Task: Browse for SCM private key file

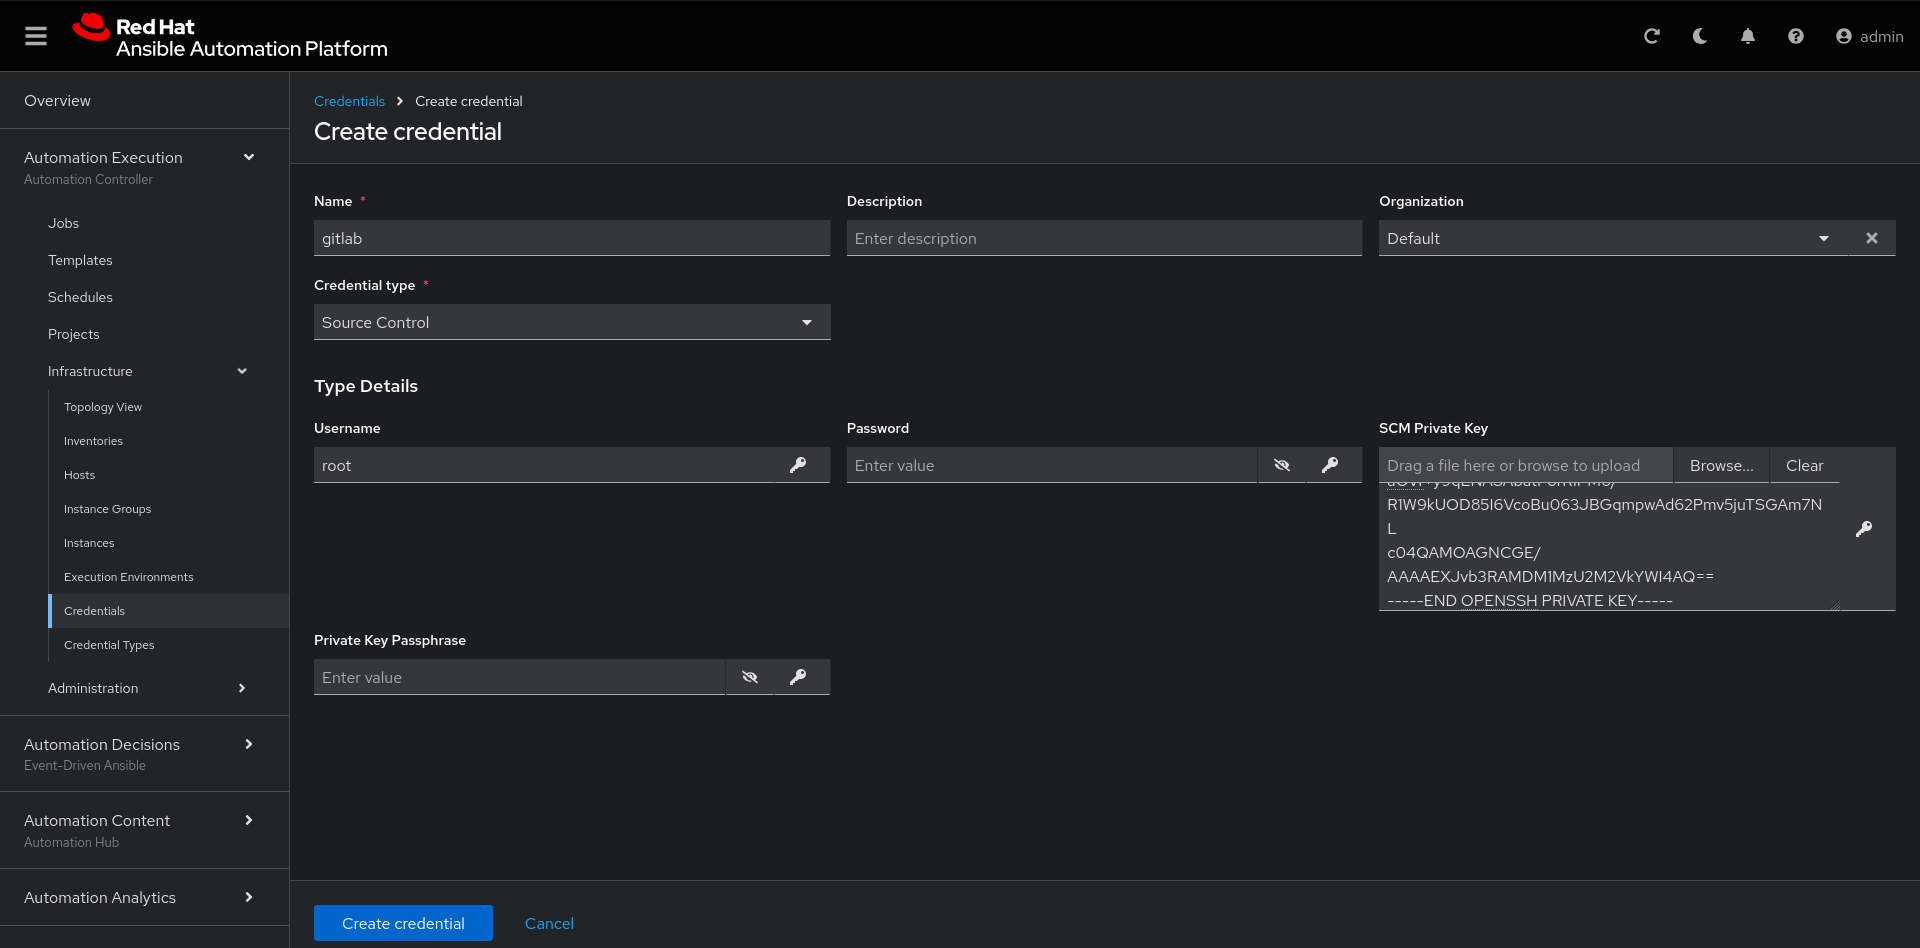Action: pos(1721,465)
